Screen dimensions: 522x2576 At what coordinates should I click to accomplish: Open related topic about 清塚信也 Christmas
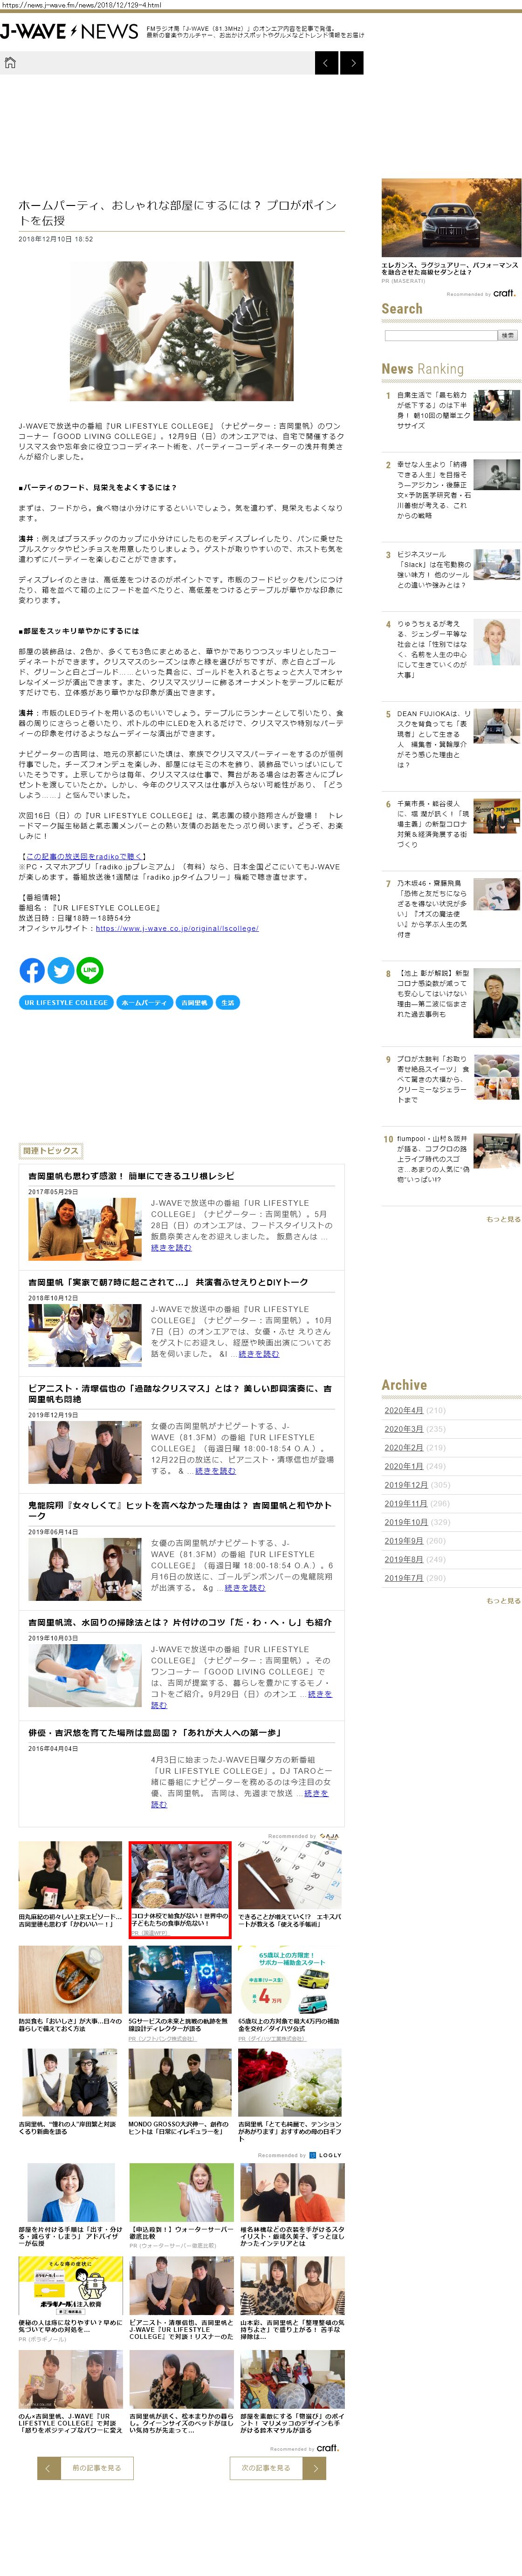[x=180, y=1394]
